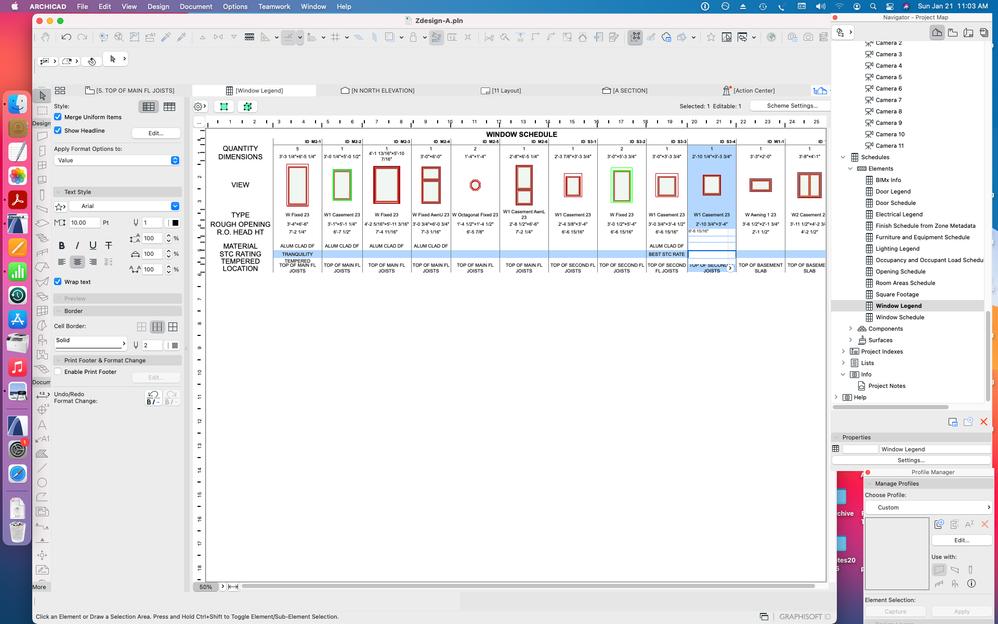
Task: Set text alignment to centered
Action: pos(77,262)
